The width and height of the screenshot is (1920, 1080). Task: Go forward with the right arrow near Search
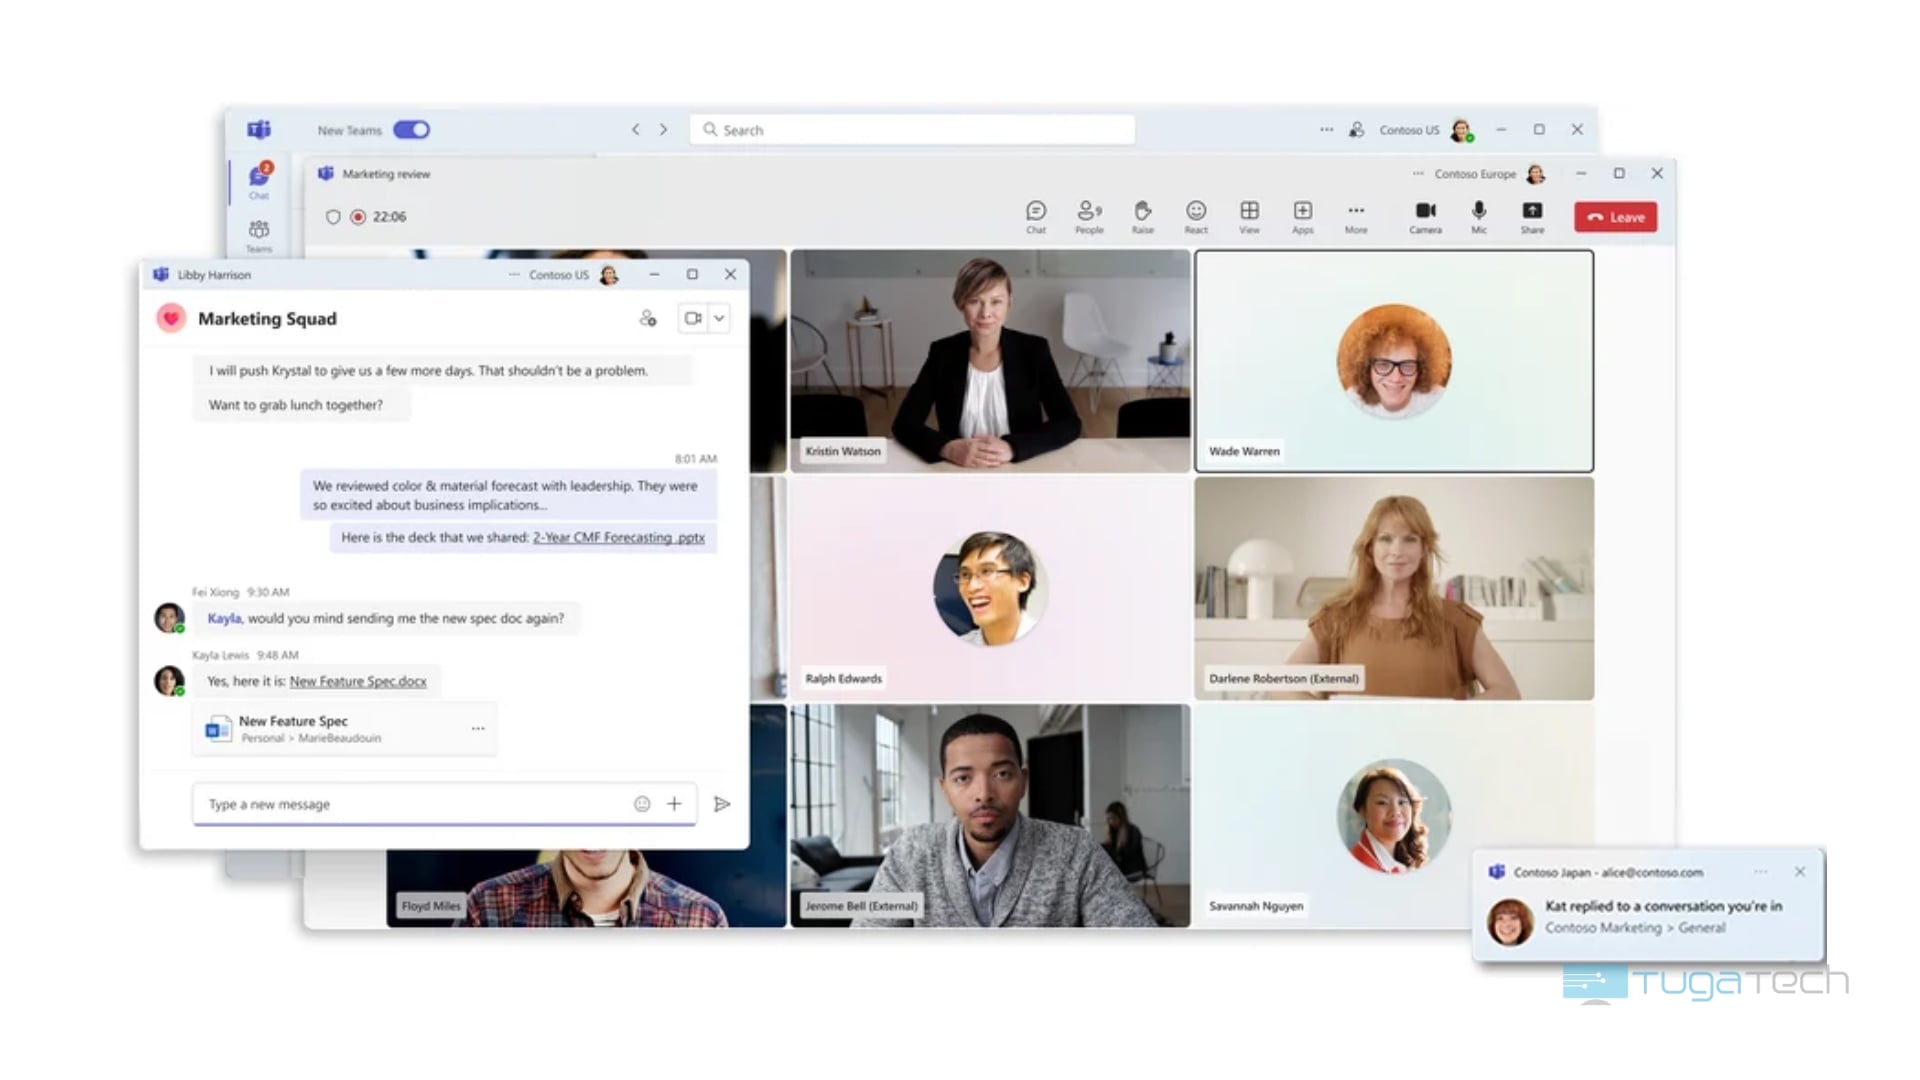tap(663, 130)
